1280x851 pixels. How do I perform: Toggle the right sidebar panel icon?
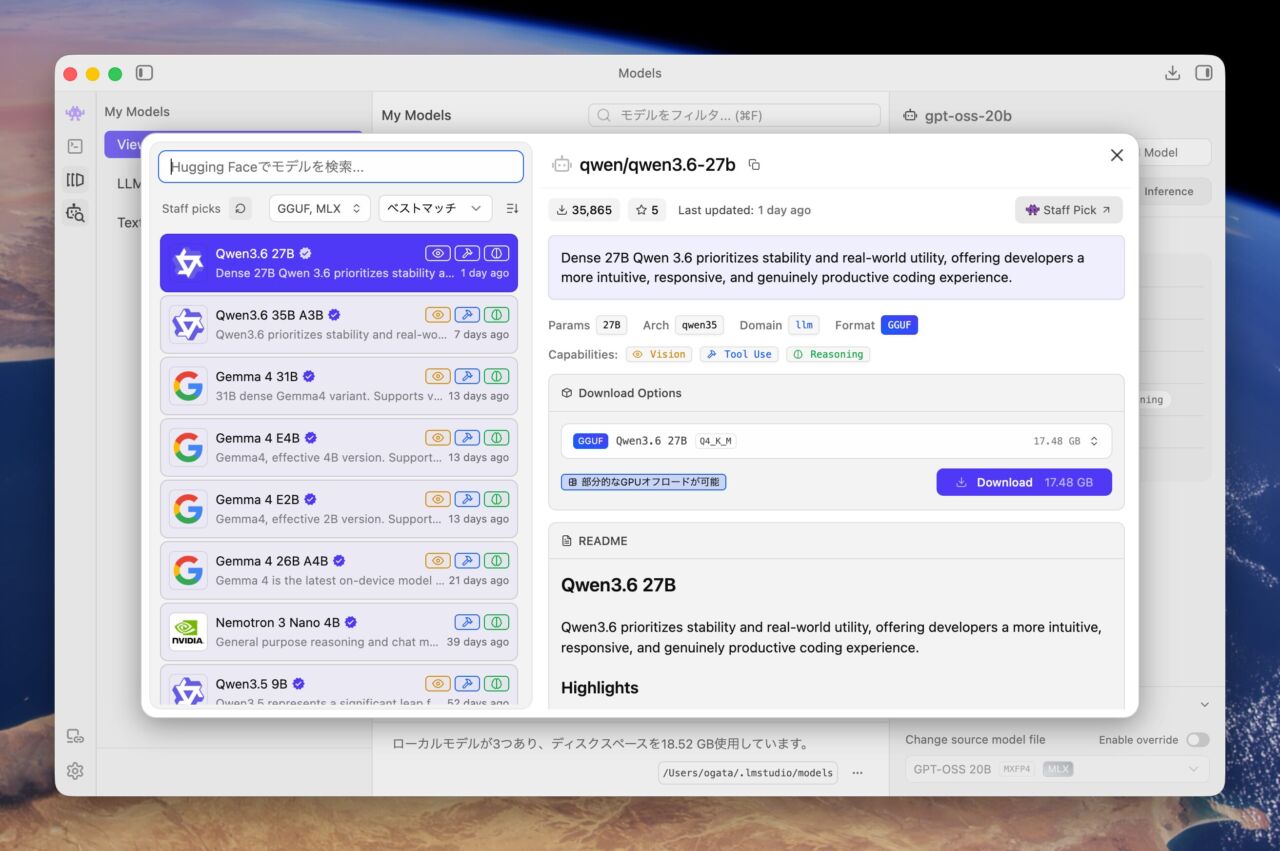(1204, 73)
